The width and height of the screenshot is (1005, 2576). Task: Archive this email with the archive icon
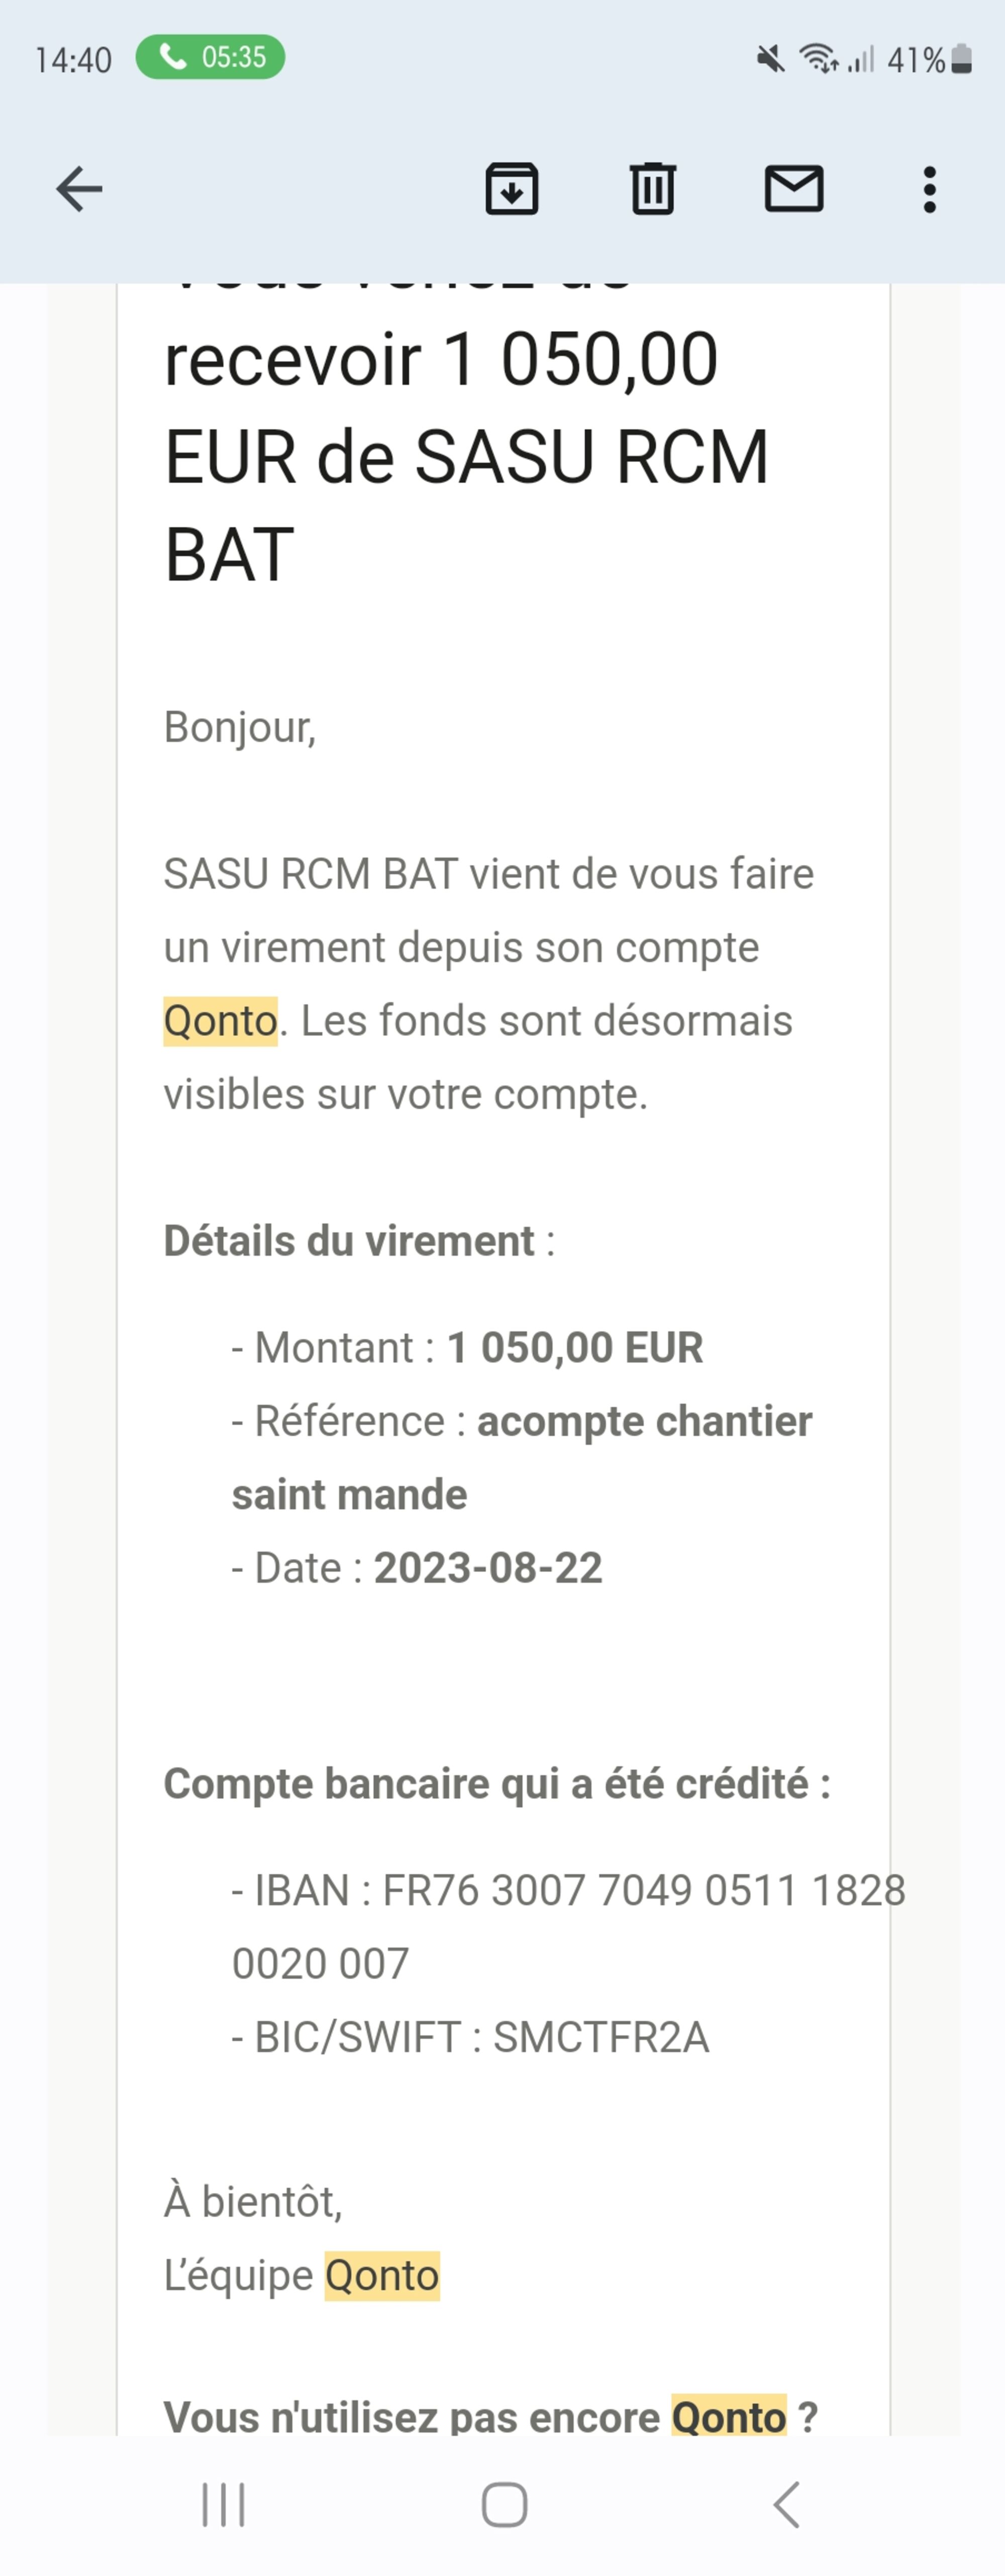[x=511, y=189]
